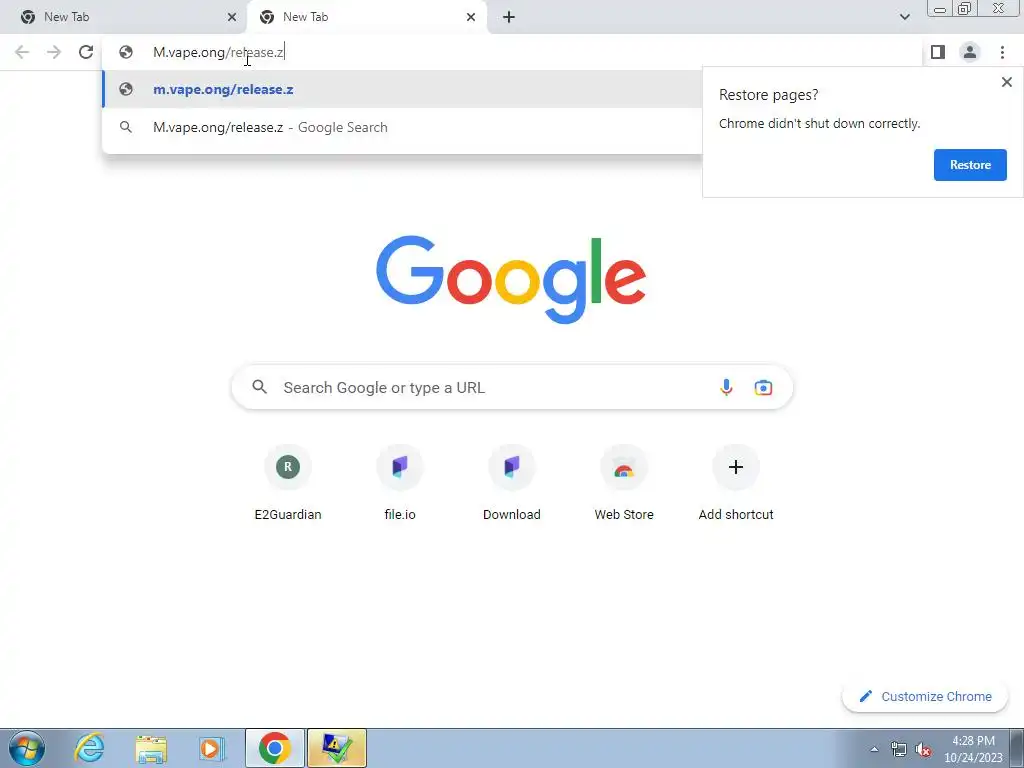The width and height of the screenshot is (1024, 768).
Task: Open the E2Guardian shortcut
Action: pyautogui.click(x=288, y=482)
